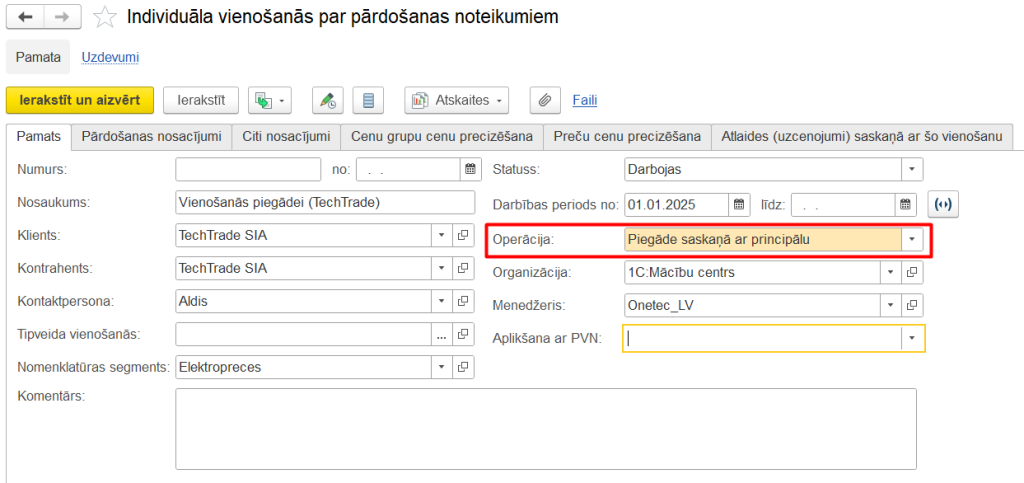Expand the Statuss dropdown
Image resolution: width=1024 pixels, height=483 pixels.
[911, 169]
